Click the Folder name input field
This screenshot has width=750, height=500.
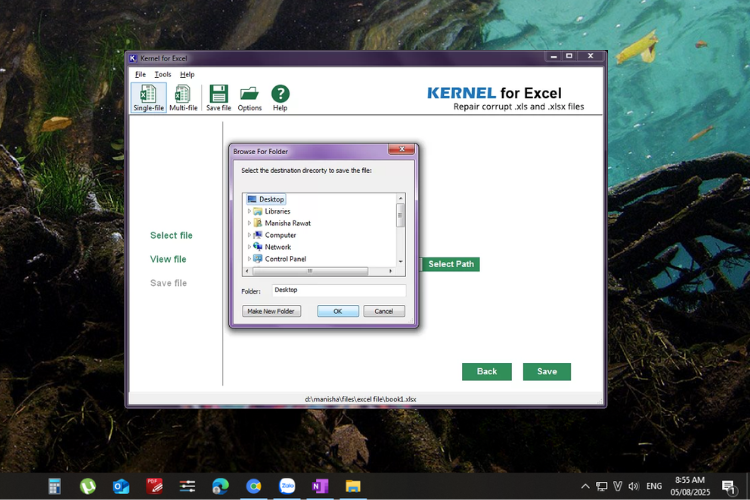point(339,290)
